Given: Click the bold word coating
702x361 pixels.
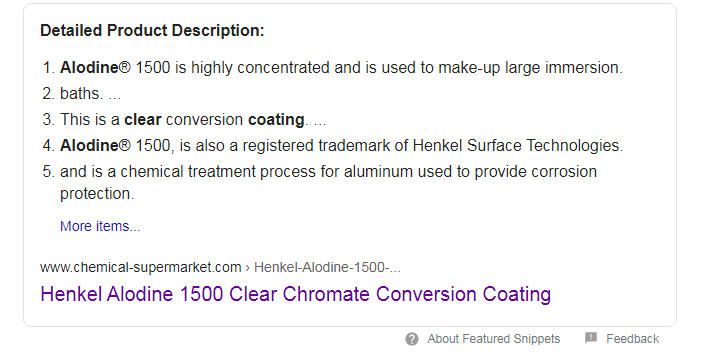Looking at the screenshot, I should tap(276, 120).
